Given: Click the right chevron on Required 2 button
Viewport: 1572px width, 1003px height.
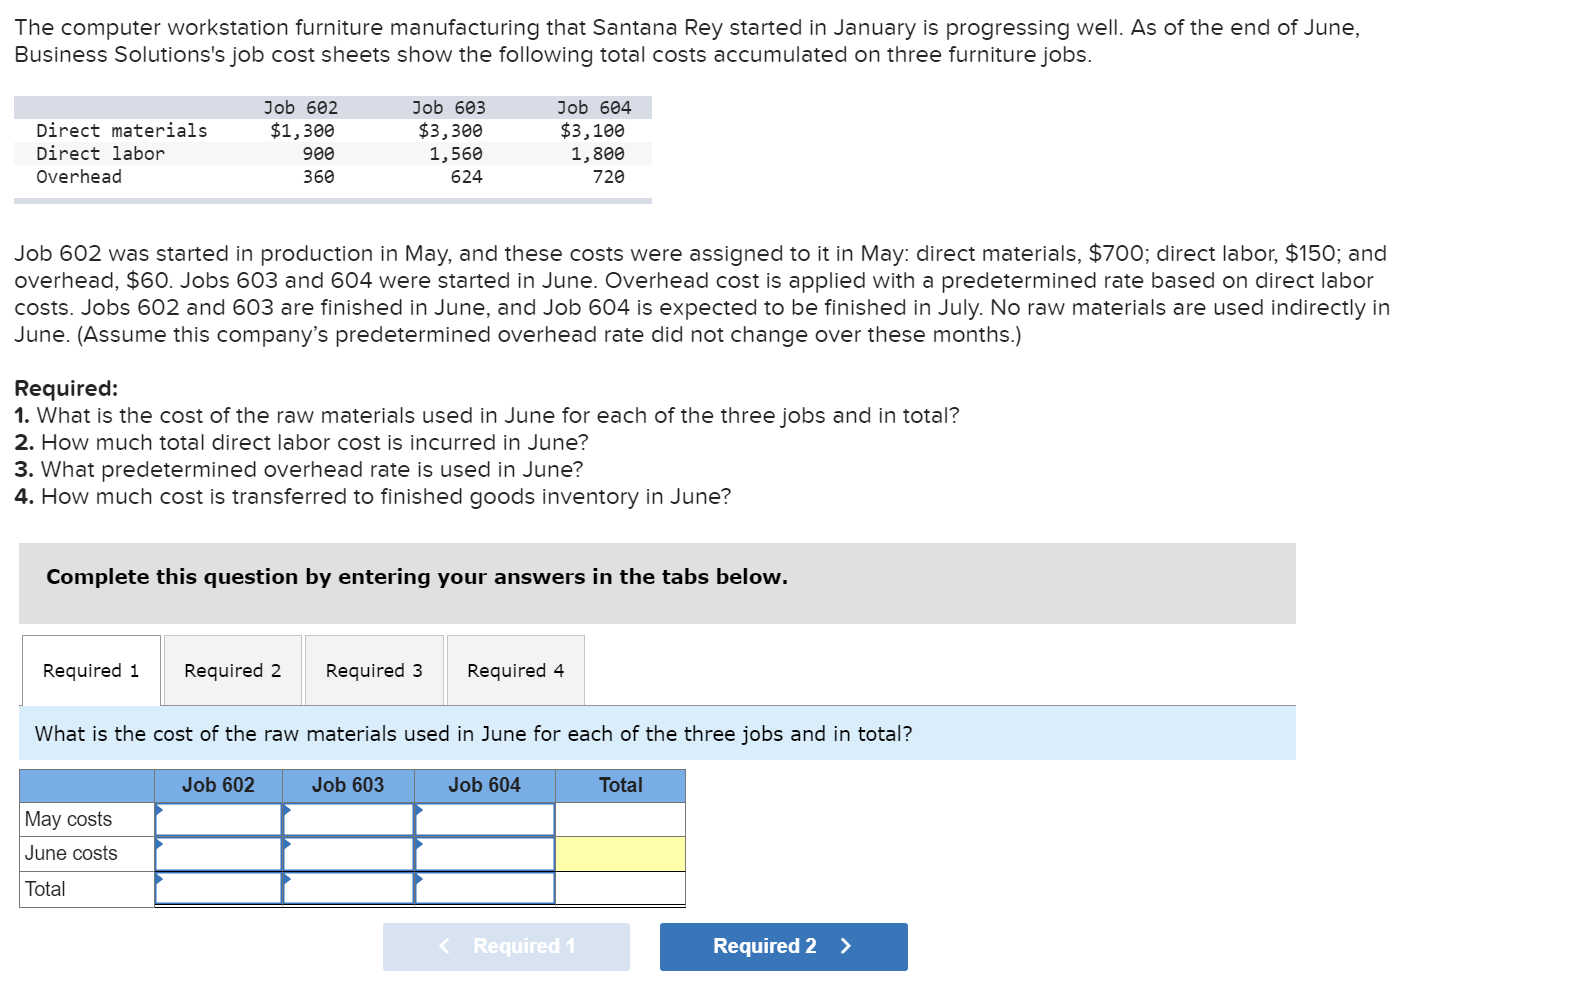Looking at the screenshot, I should point(846,946).
